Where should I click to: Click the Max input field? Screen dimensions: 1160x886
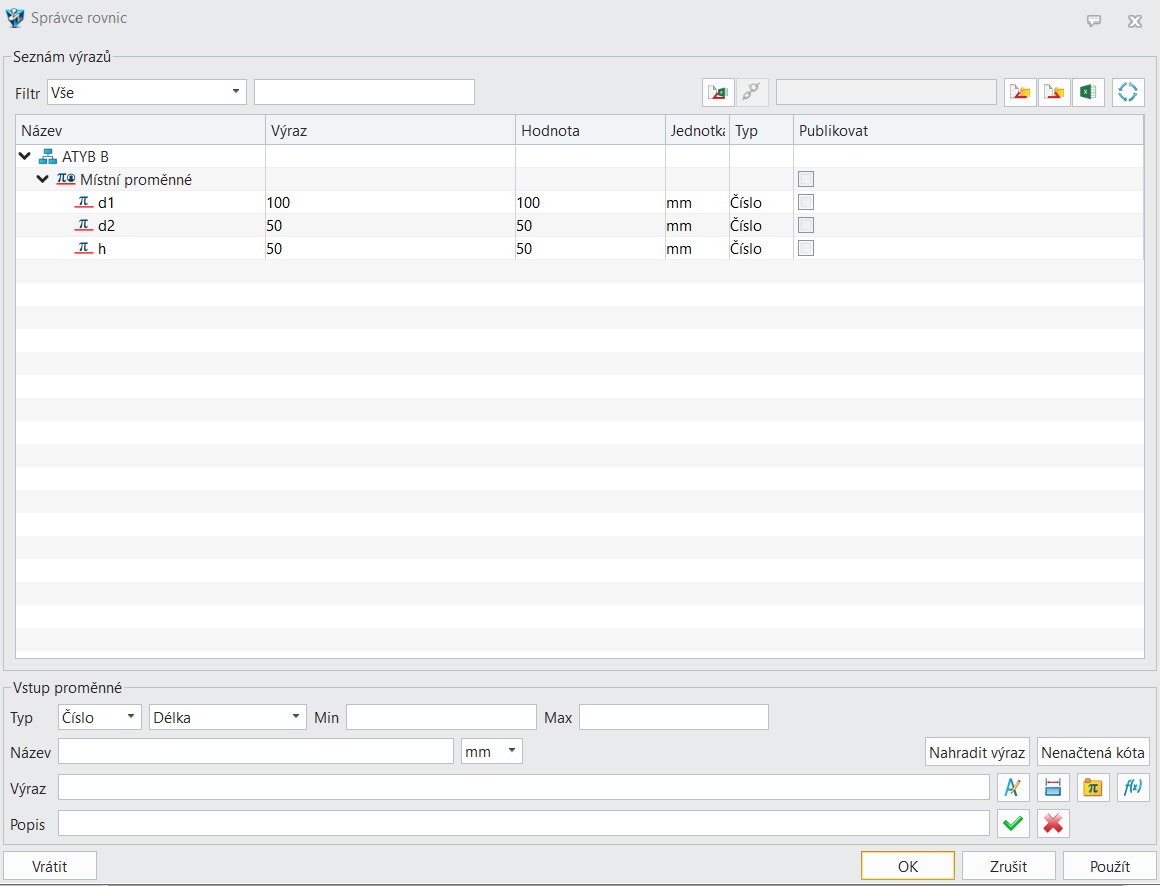pyautogui.click(x=674, y=717)
